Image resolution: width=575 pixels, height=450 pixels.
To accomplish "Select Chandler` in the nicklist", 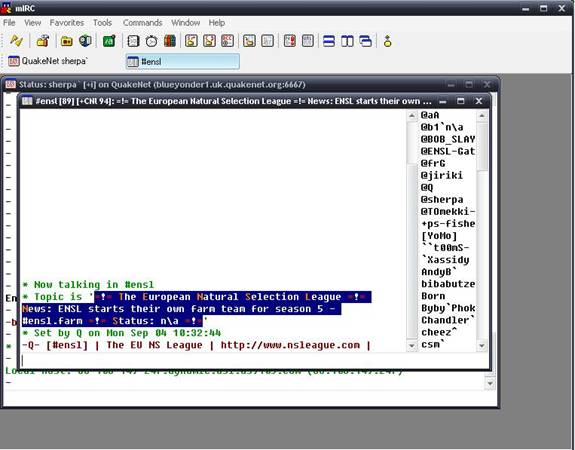I will pos(448,321).
